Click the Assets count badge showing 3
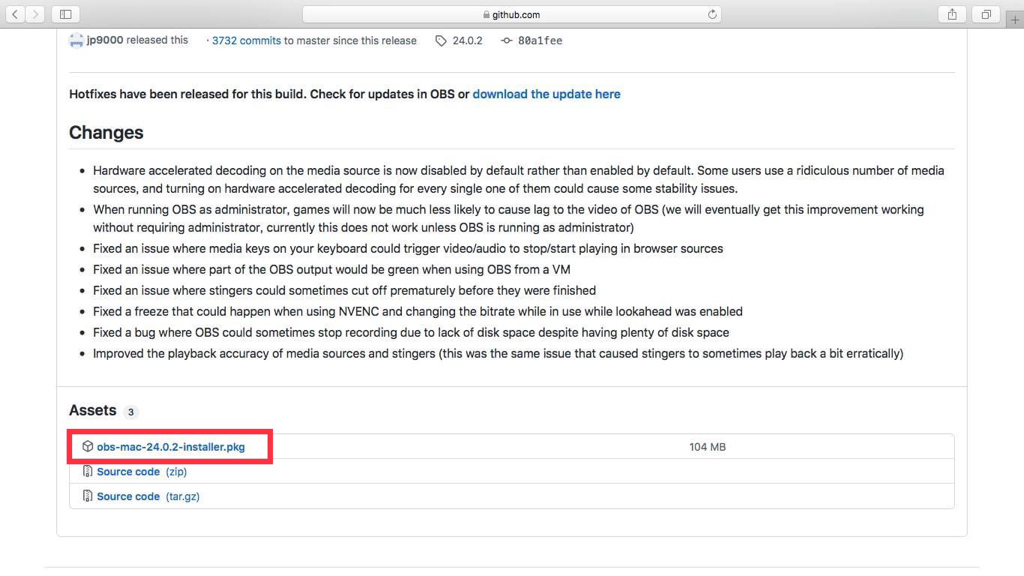 131,412
